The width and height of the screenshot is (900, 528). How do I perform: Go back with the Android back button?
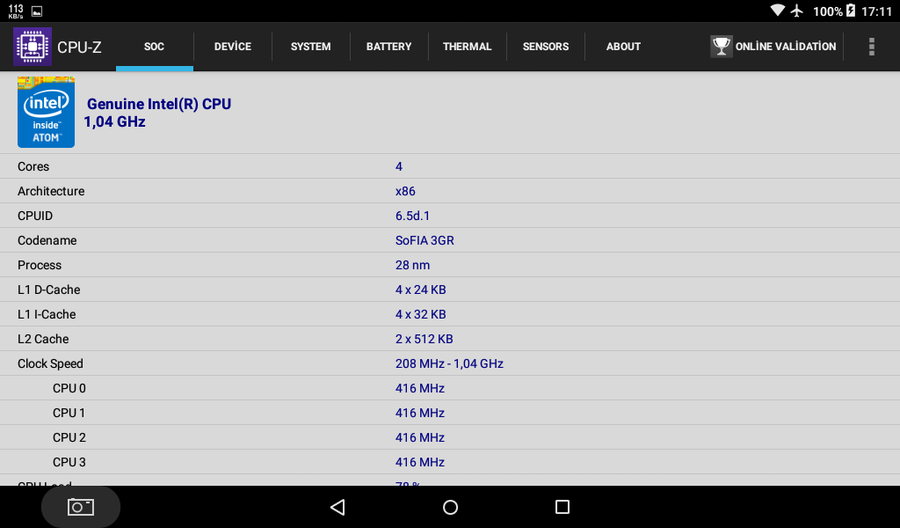[x=338, y=507]
